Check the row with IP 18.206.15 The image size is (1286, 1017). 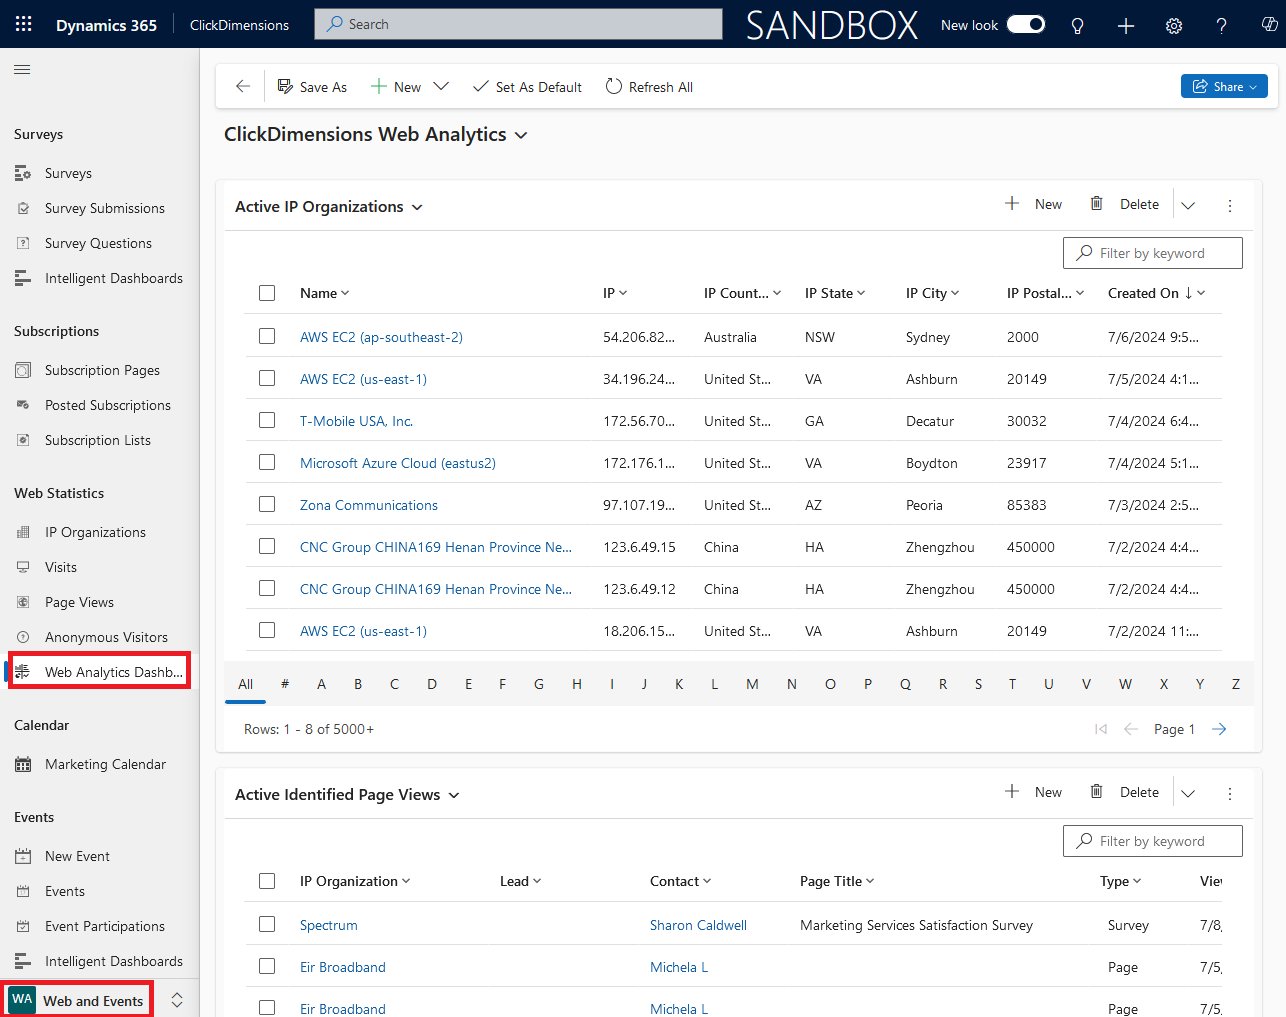point(267,630)
